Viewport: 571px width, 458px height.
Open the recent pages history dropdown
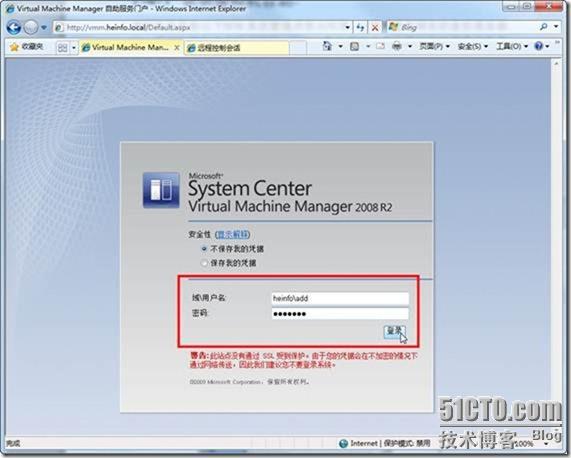[x=44, y=27]
